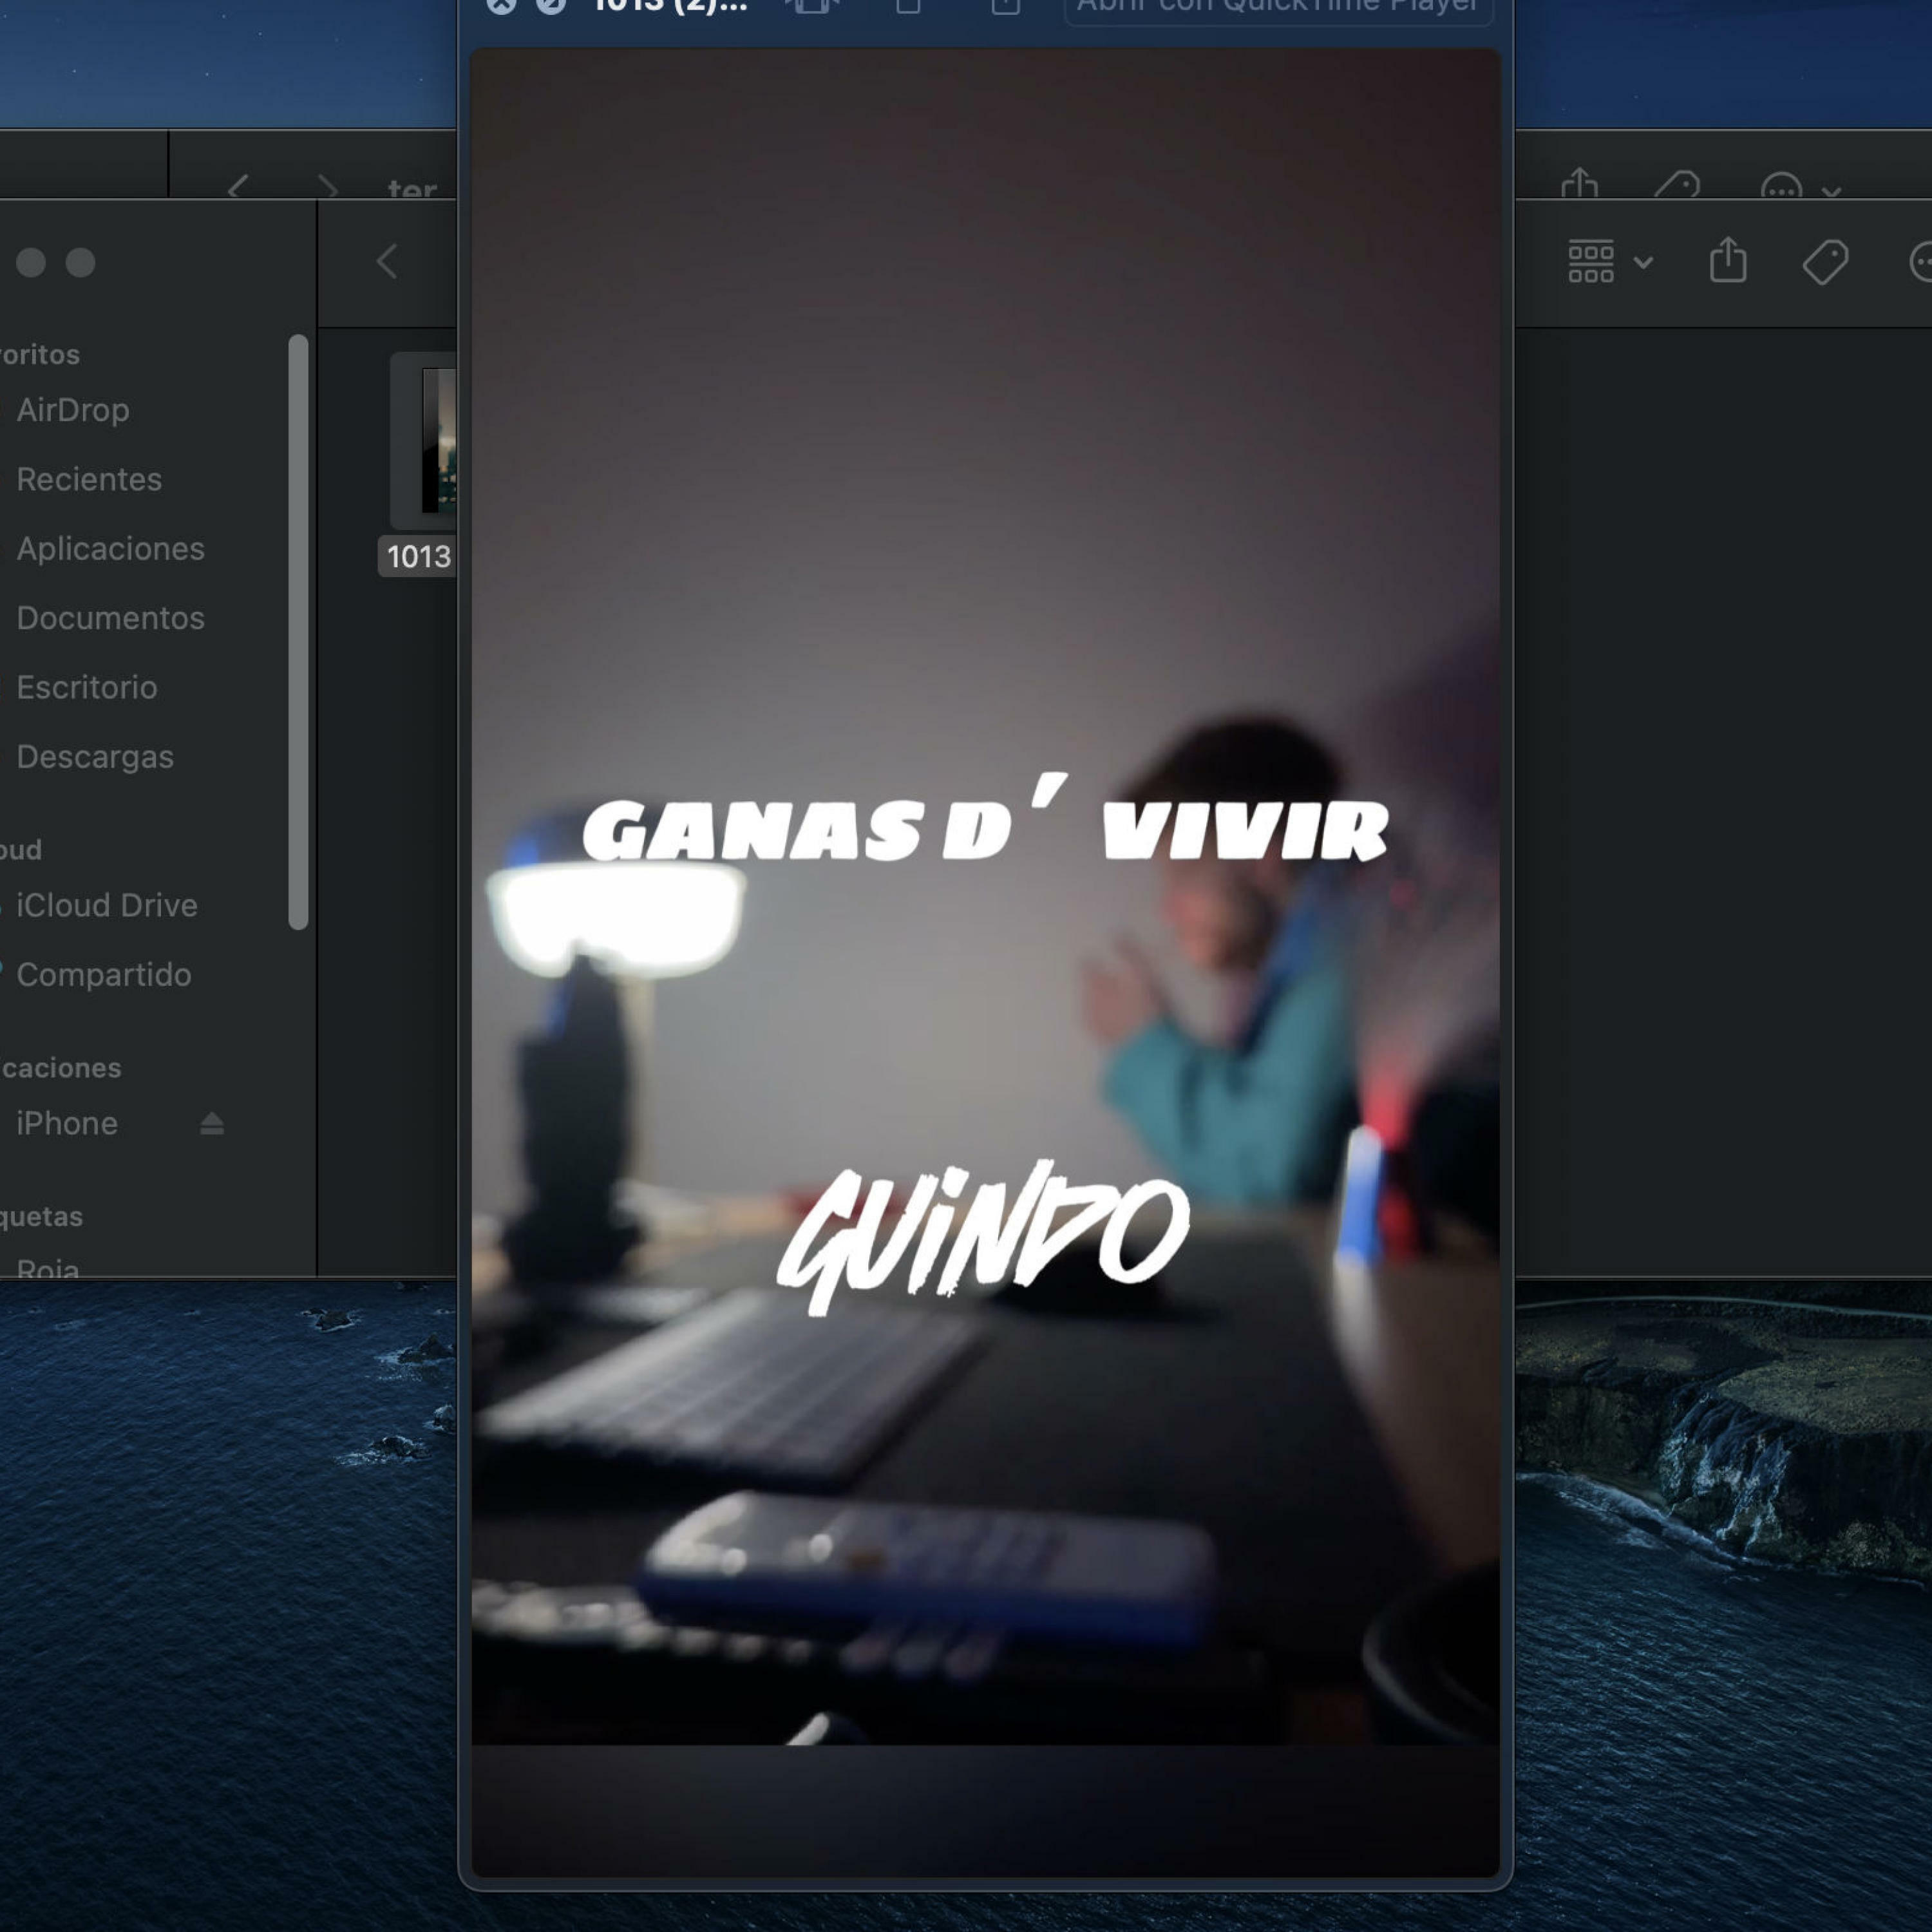Open Aplicaciones folder in sidebar
The image size is (1932, 1932).
coord(110,549)
